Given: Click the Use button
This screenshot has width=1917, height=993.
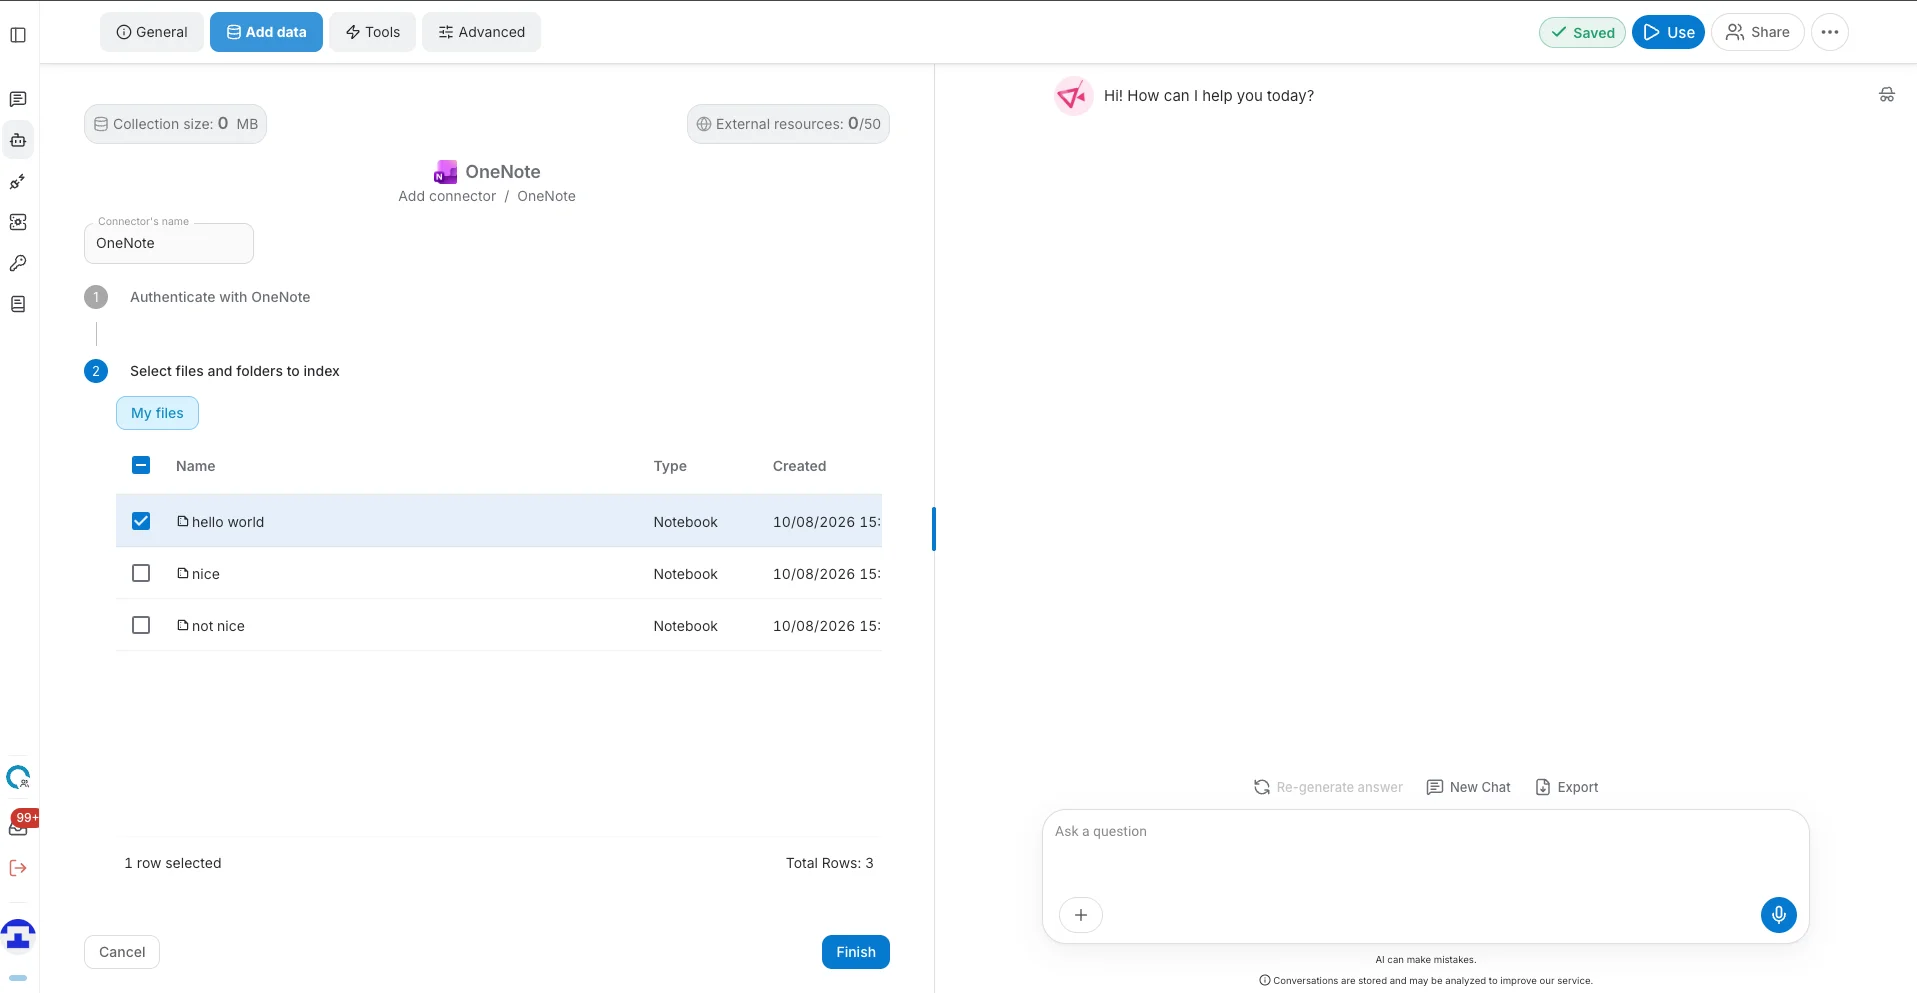Looking at the screenshot, I should coord(1668,32).
